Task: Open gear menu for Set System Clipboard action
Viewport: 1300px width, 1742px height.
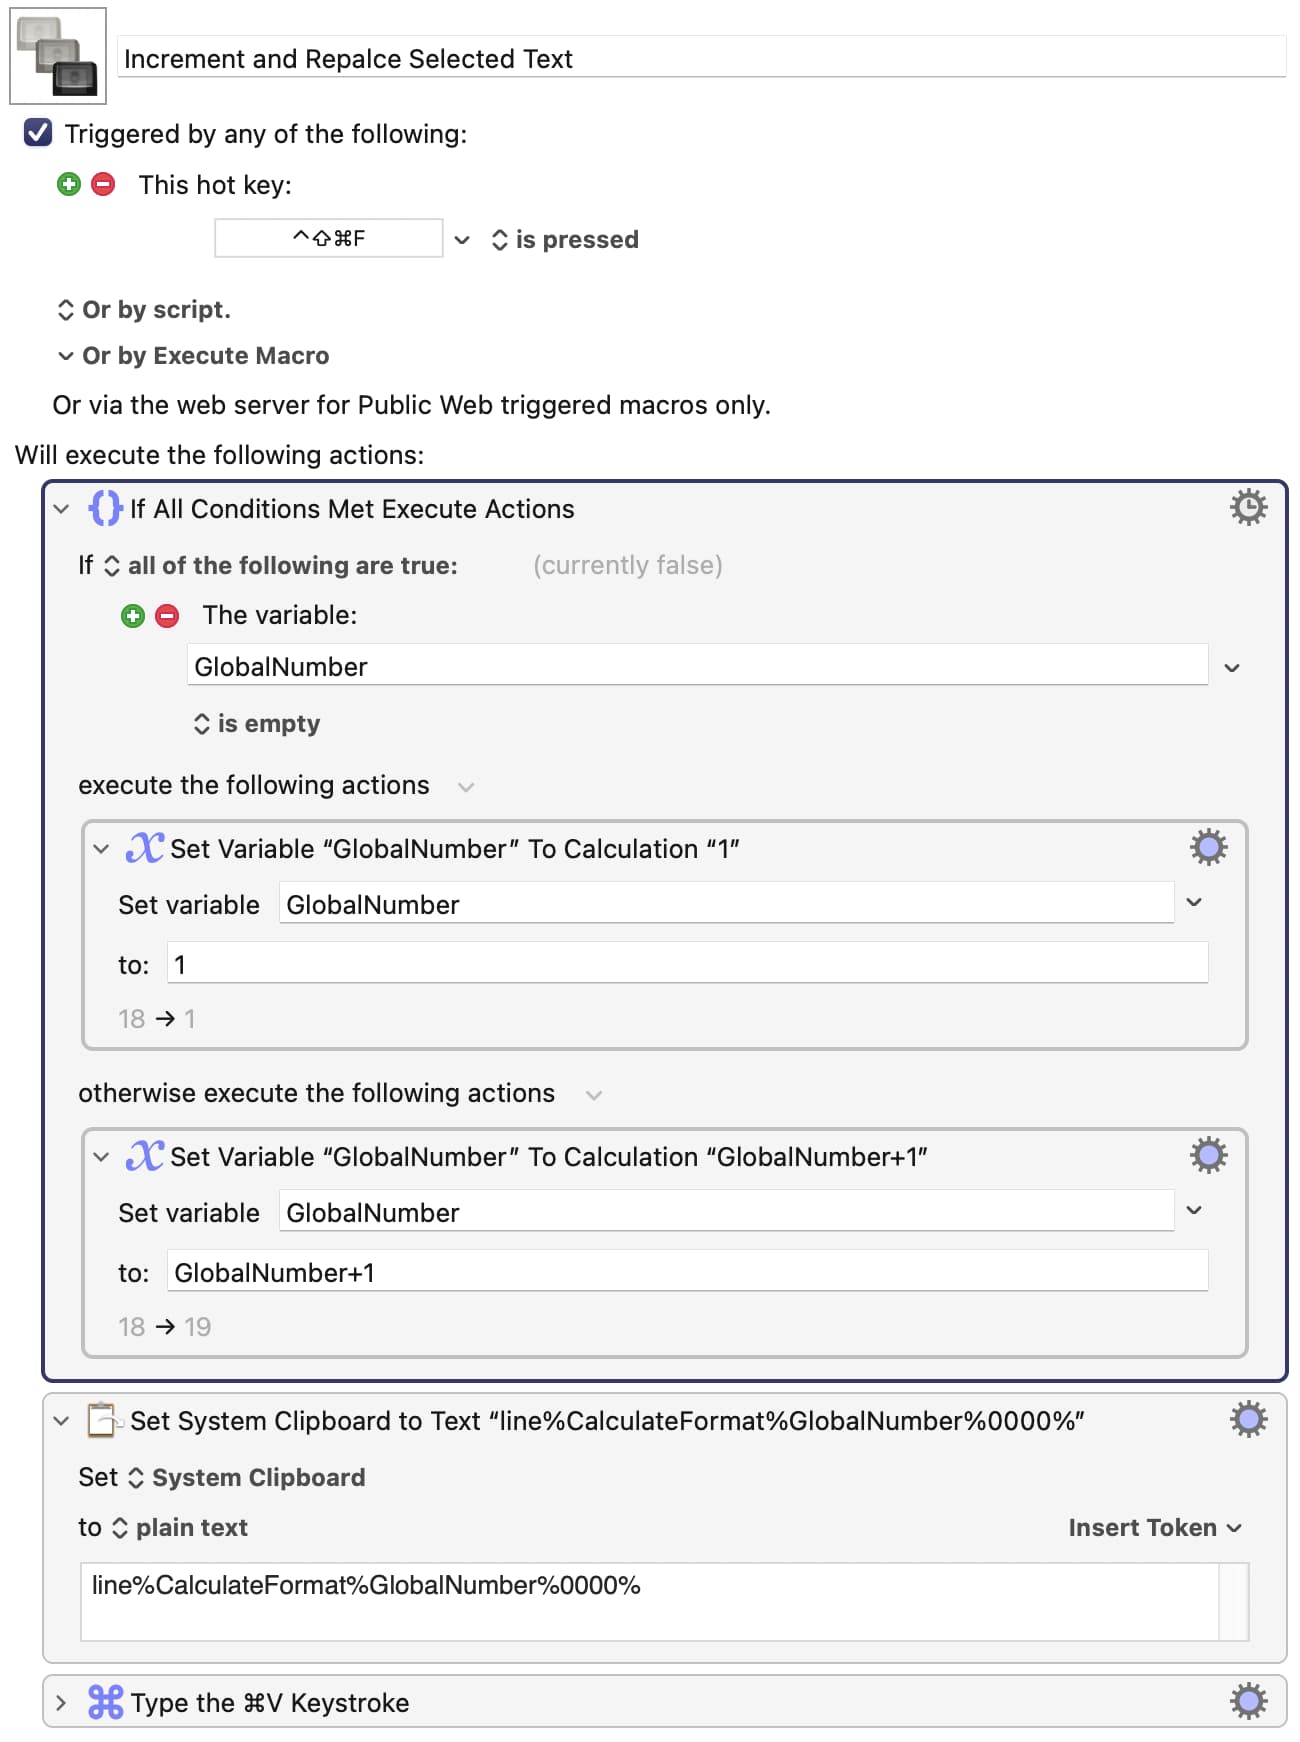Action: click(x=1247, y=1420)
